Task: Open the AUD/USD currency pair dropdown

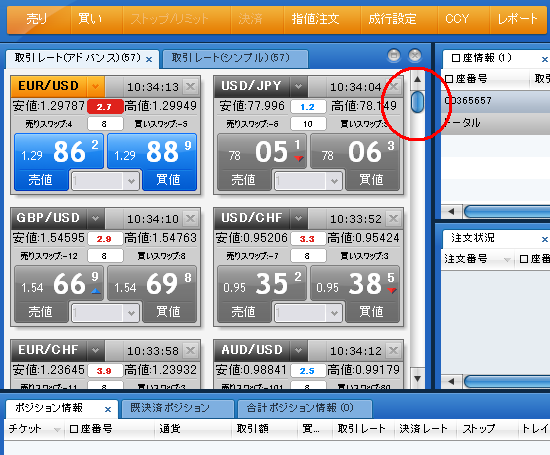Action: coord(298,350)
